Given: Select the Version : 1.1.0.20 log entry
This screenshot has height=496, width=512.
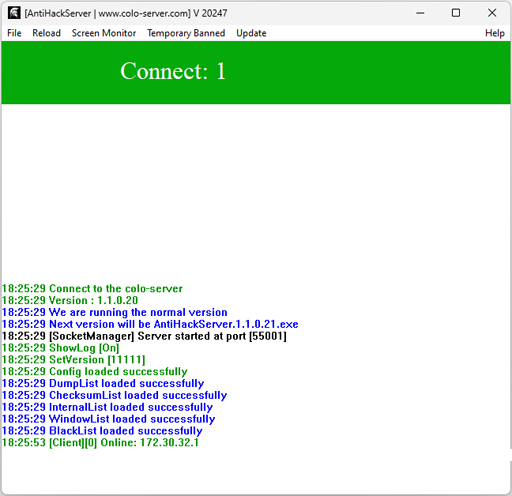Looking at the screenshot, I should [x=70, y=300].
